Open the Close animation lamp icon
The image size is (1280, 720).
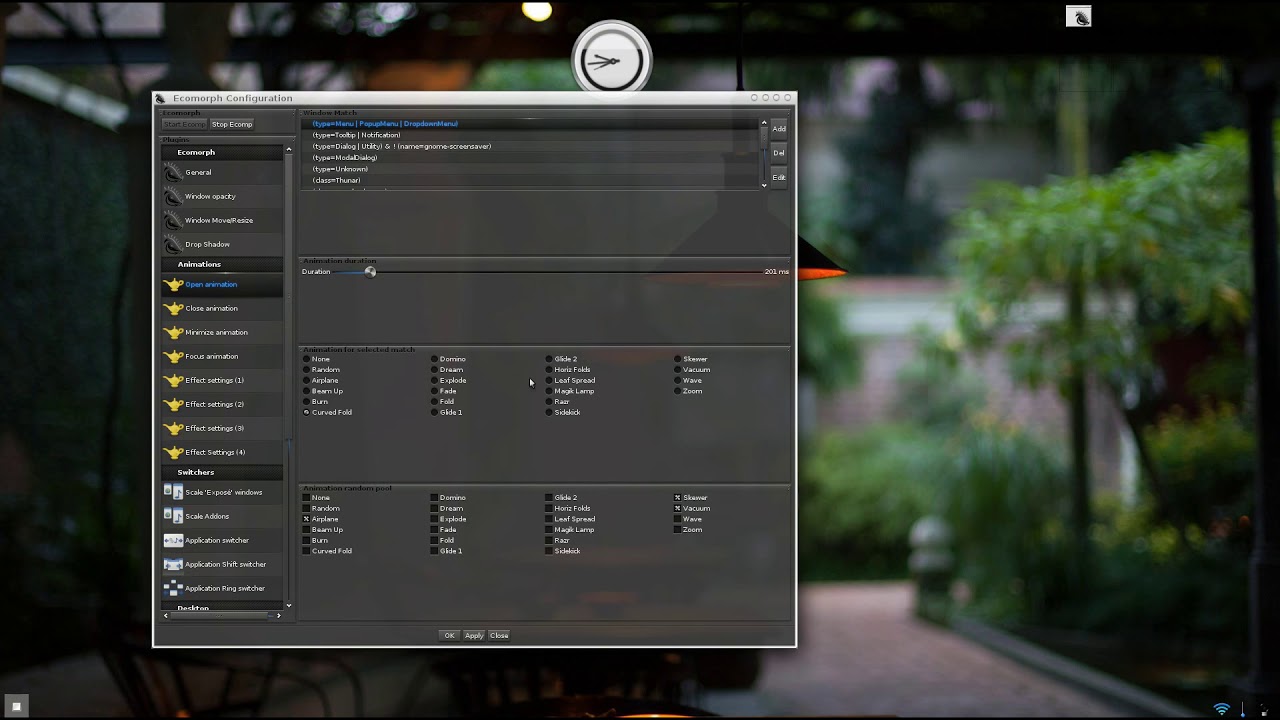[173, 309]
